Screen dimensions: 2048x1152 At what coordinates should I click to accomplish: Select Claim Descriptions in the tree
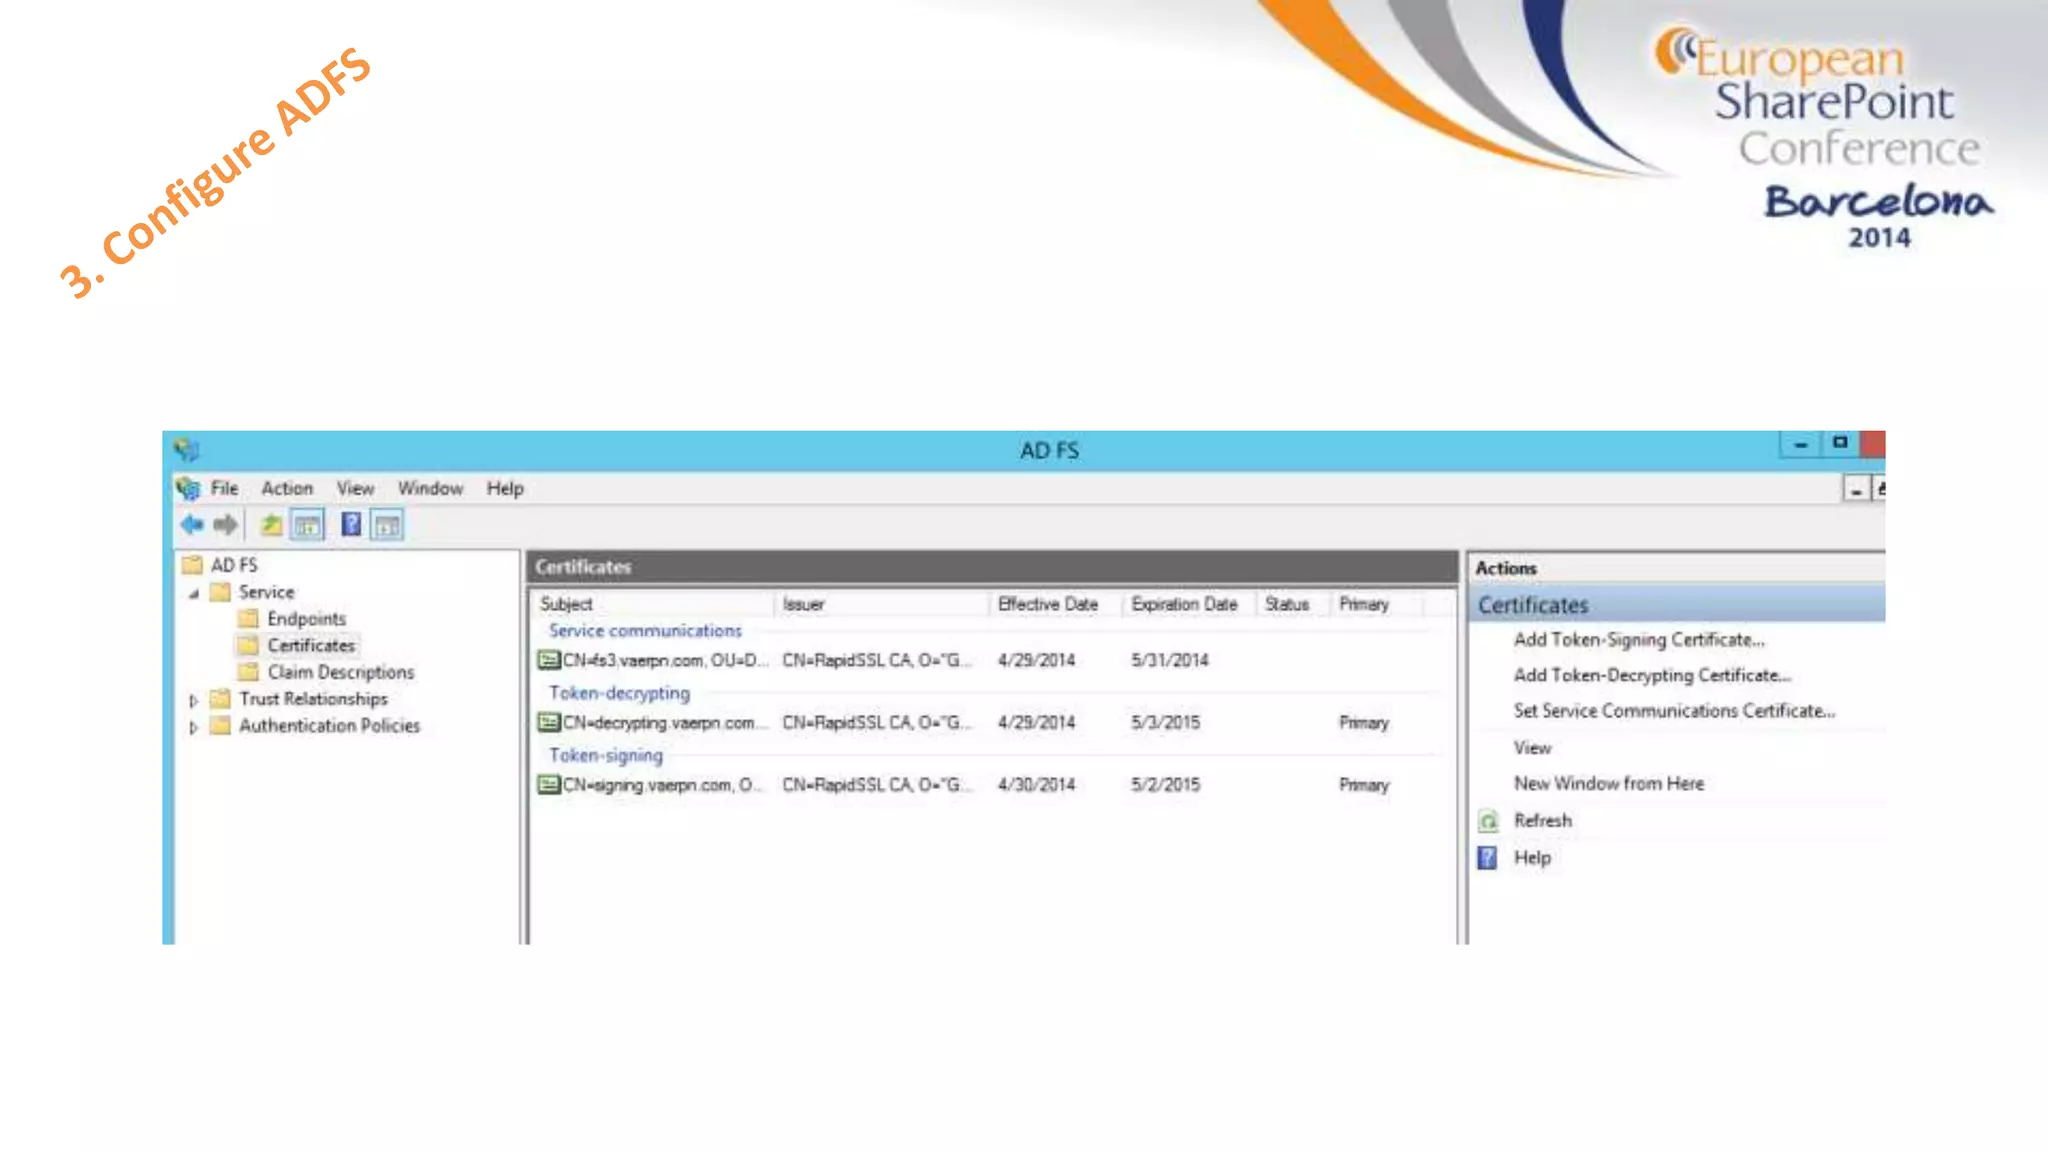coord(340,672)
